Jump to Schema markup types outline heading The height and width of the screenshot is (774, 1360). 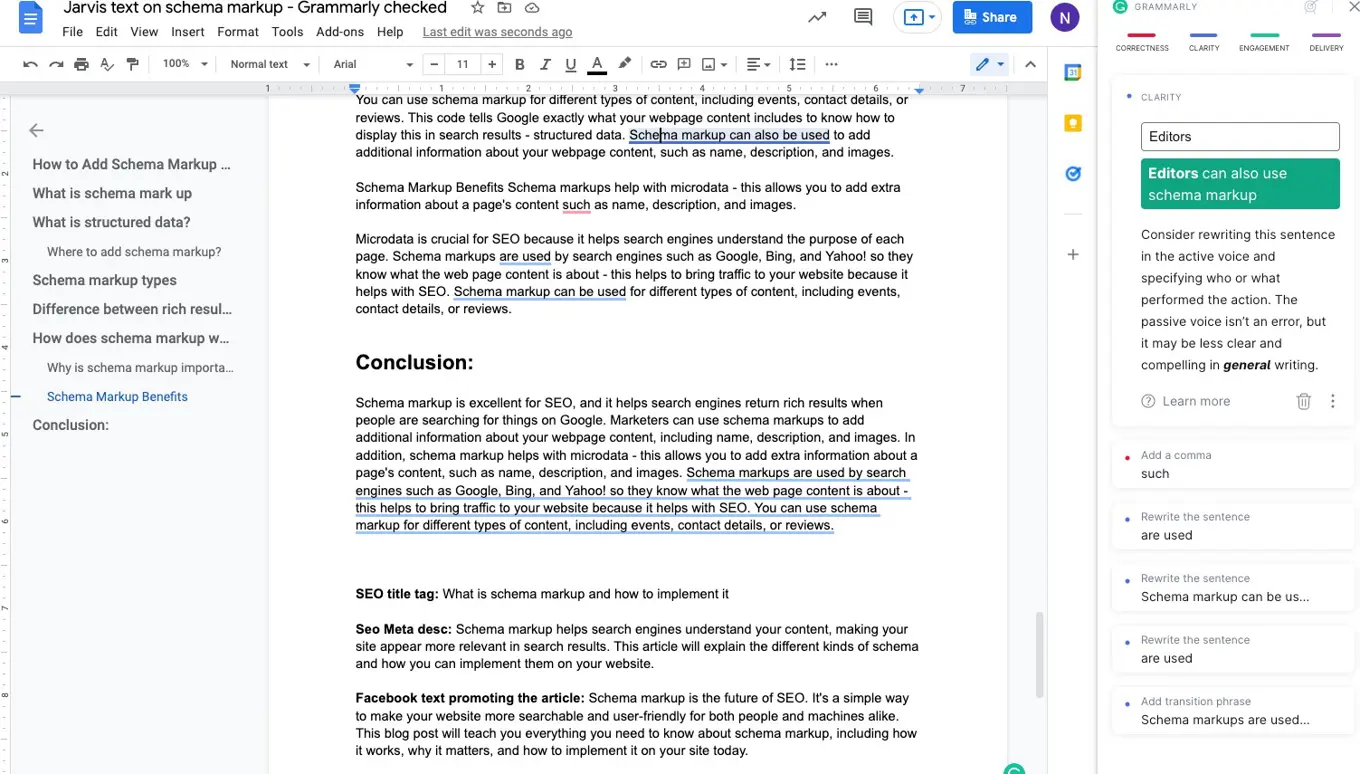(x=104, y=280)
